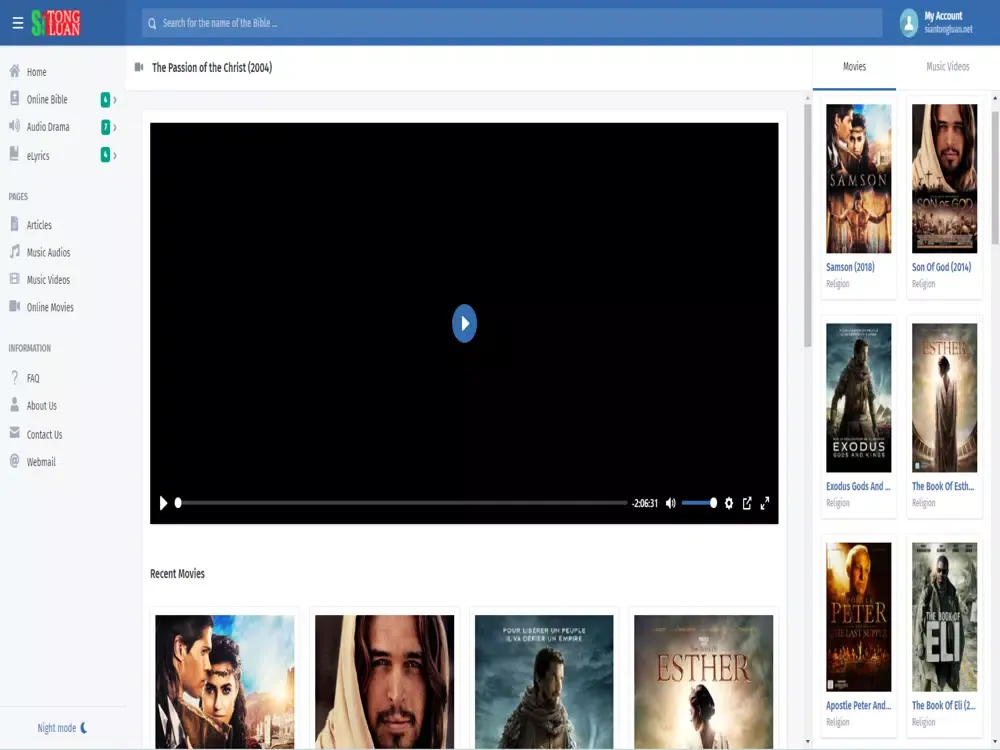The width and height of the screenshot is (1000, 750).
Task: Open the Articles page
Action: click(x=39, y=225)
